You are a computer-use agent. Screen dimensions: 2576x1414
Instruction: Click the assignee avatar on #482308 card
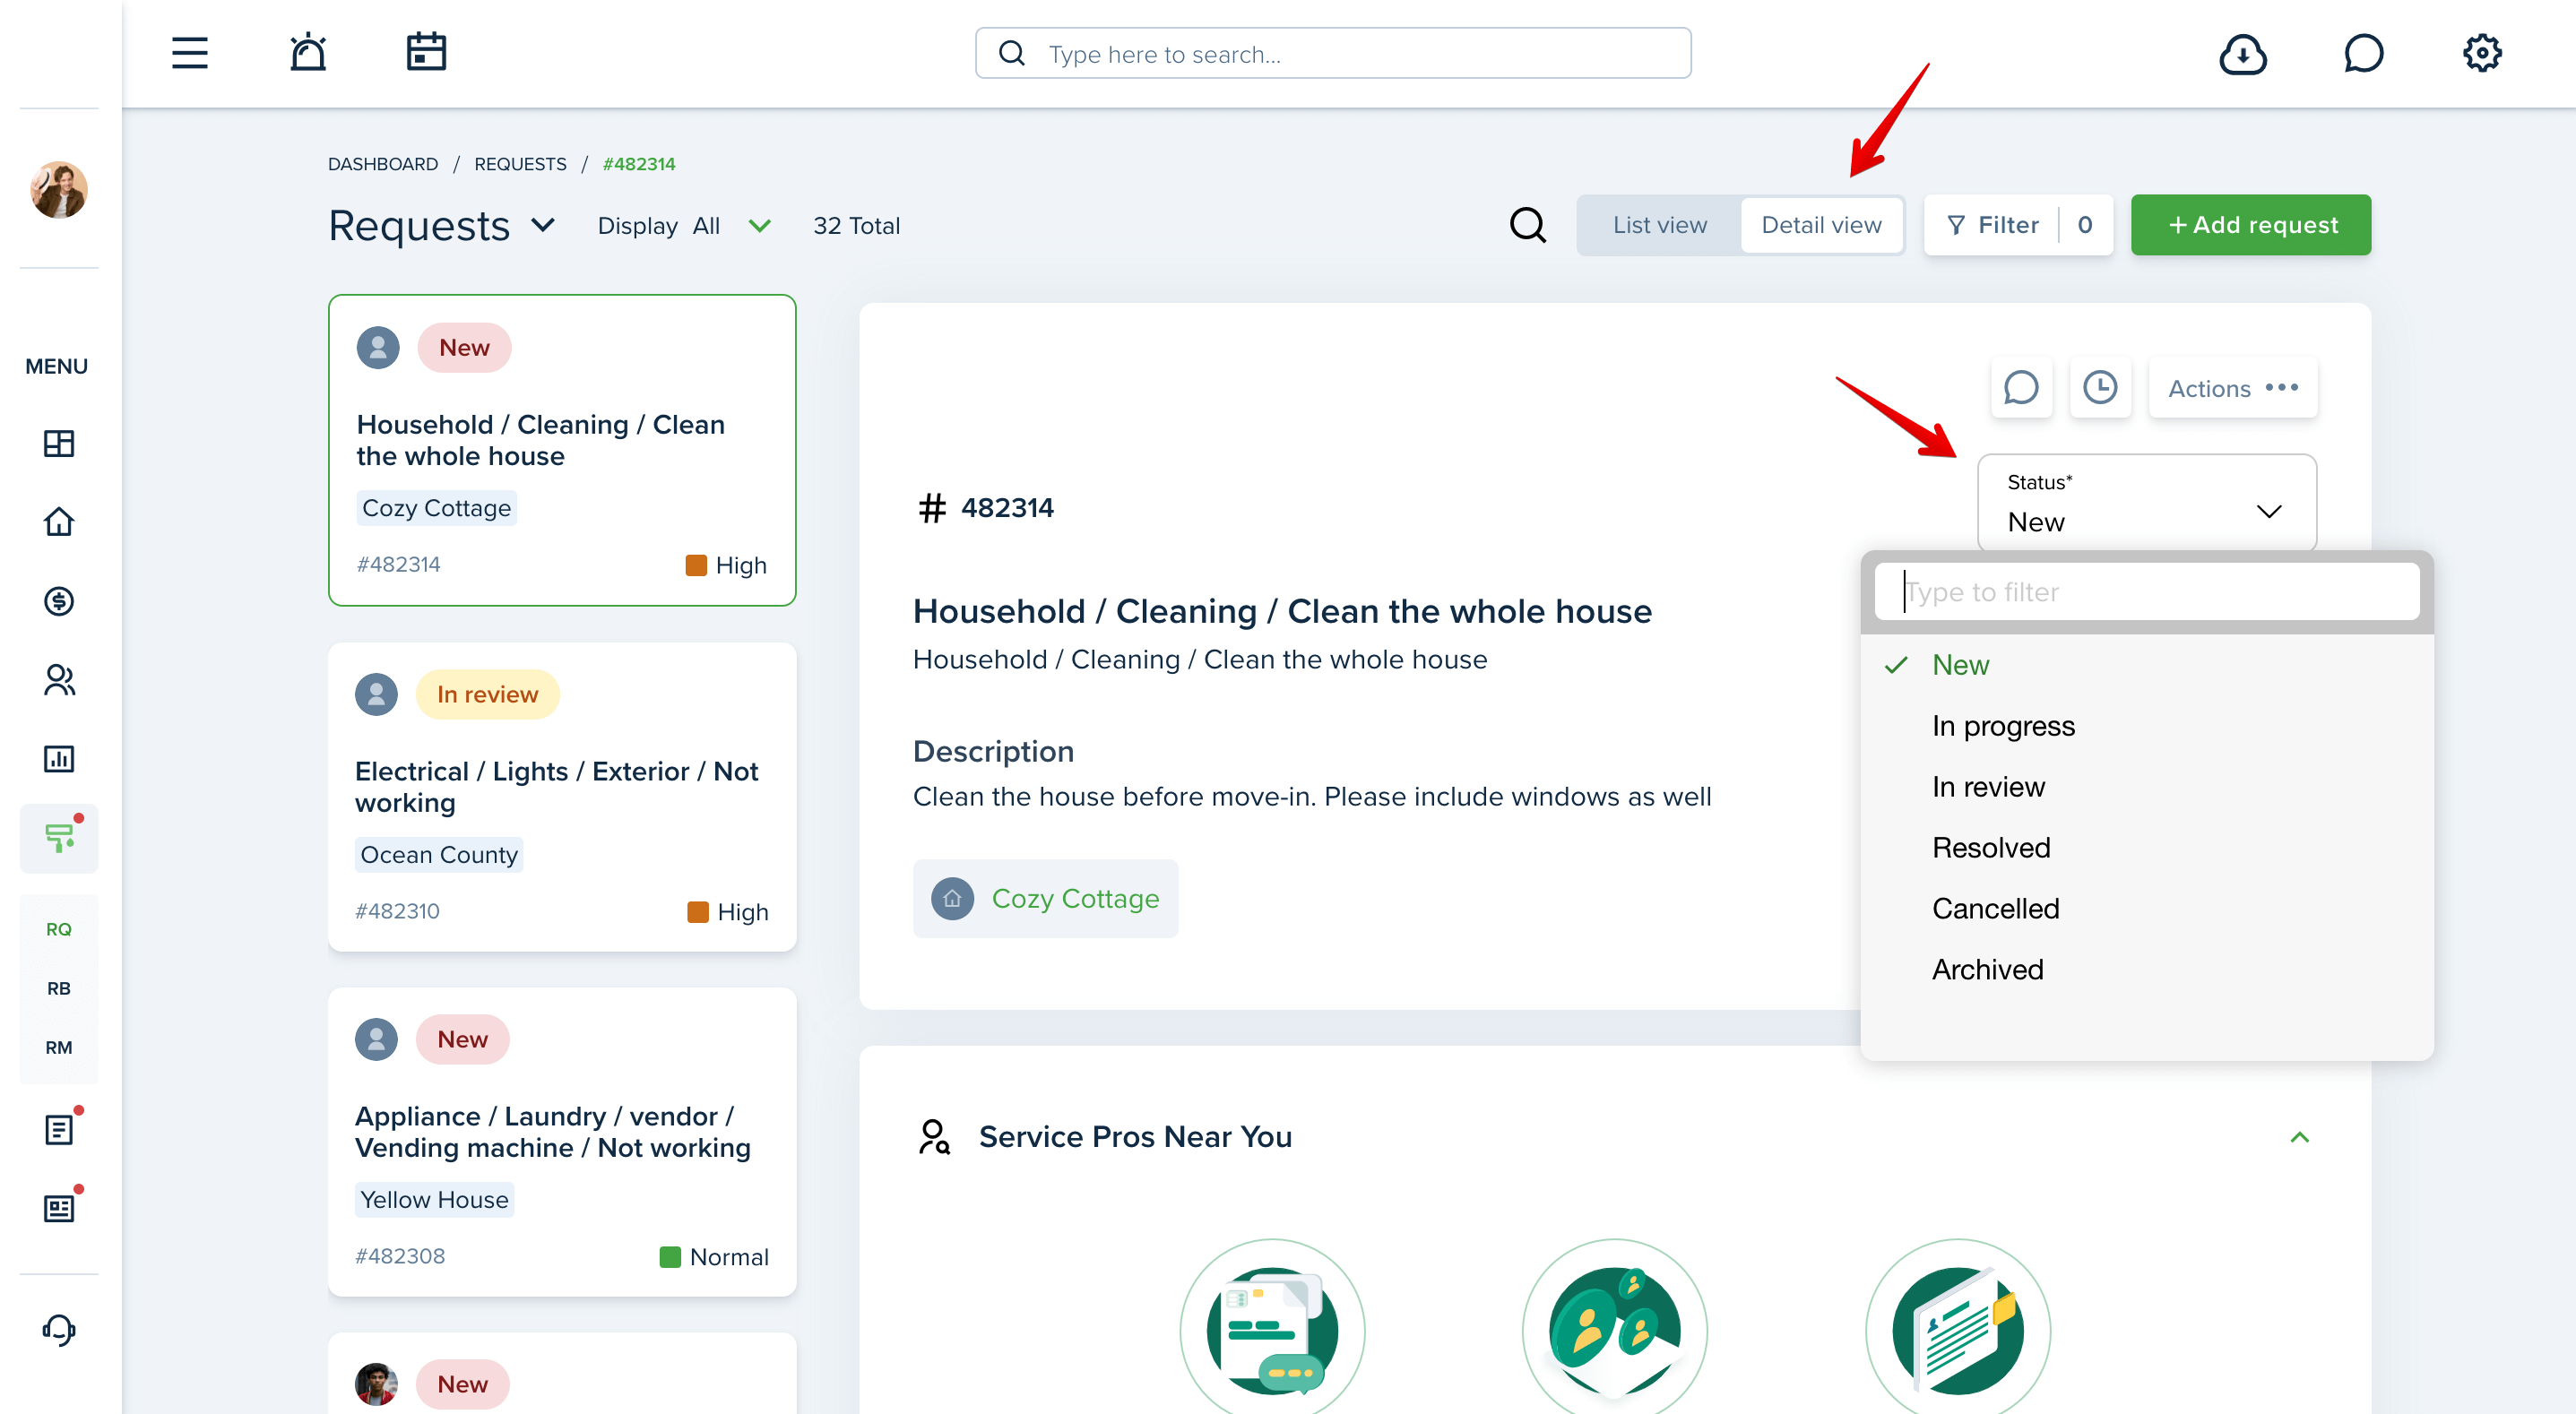376,1039
